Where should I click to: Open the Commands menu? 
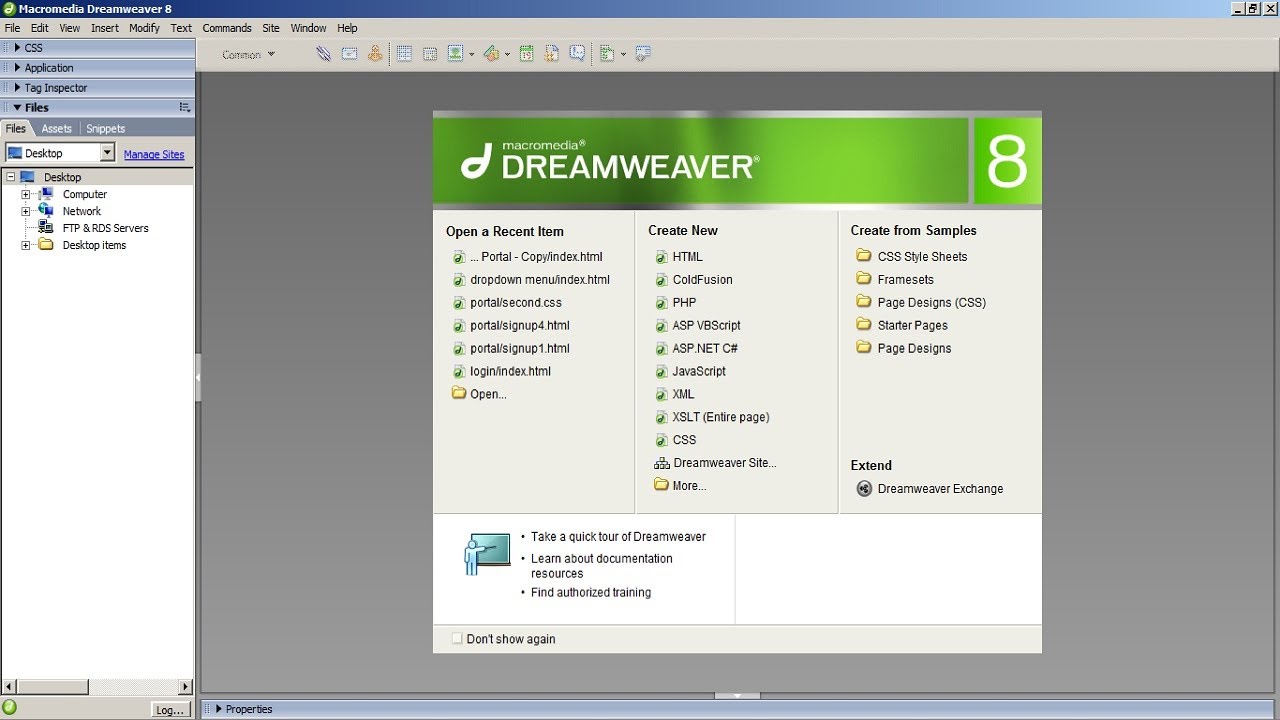click(227, 28)
